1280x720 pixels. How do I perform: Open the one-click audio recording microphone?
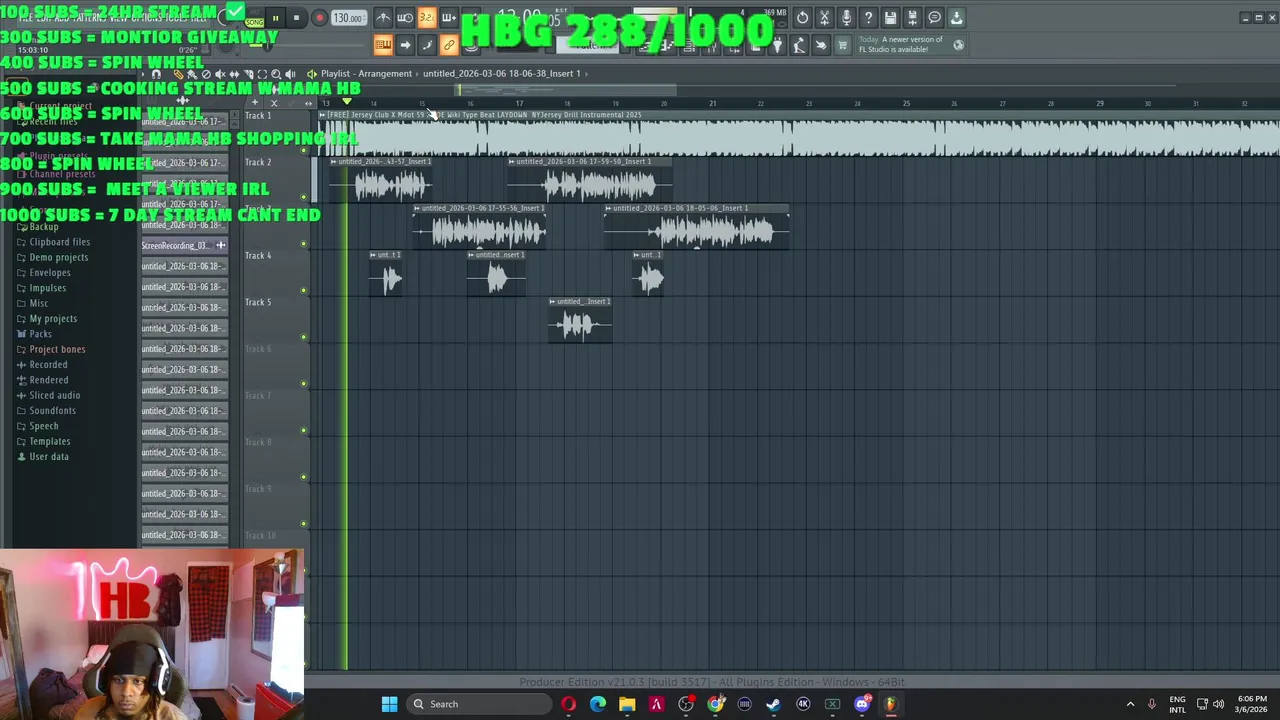click(x=846, y=18)
